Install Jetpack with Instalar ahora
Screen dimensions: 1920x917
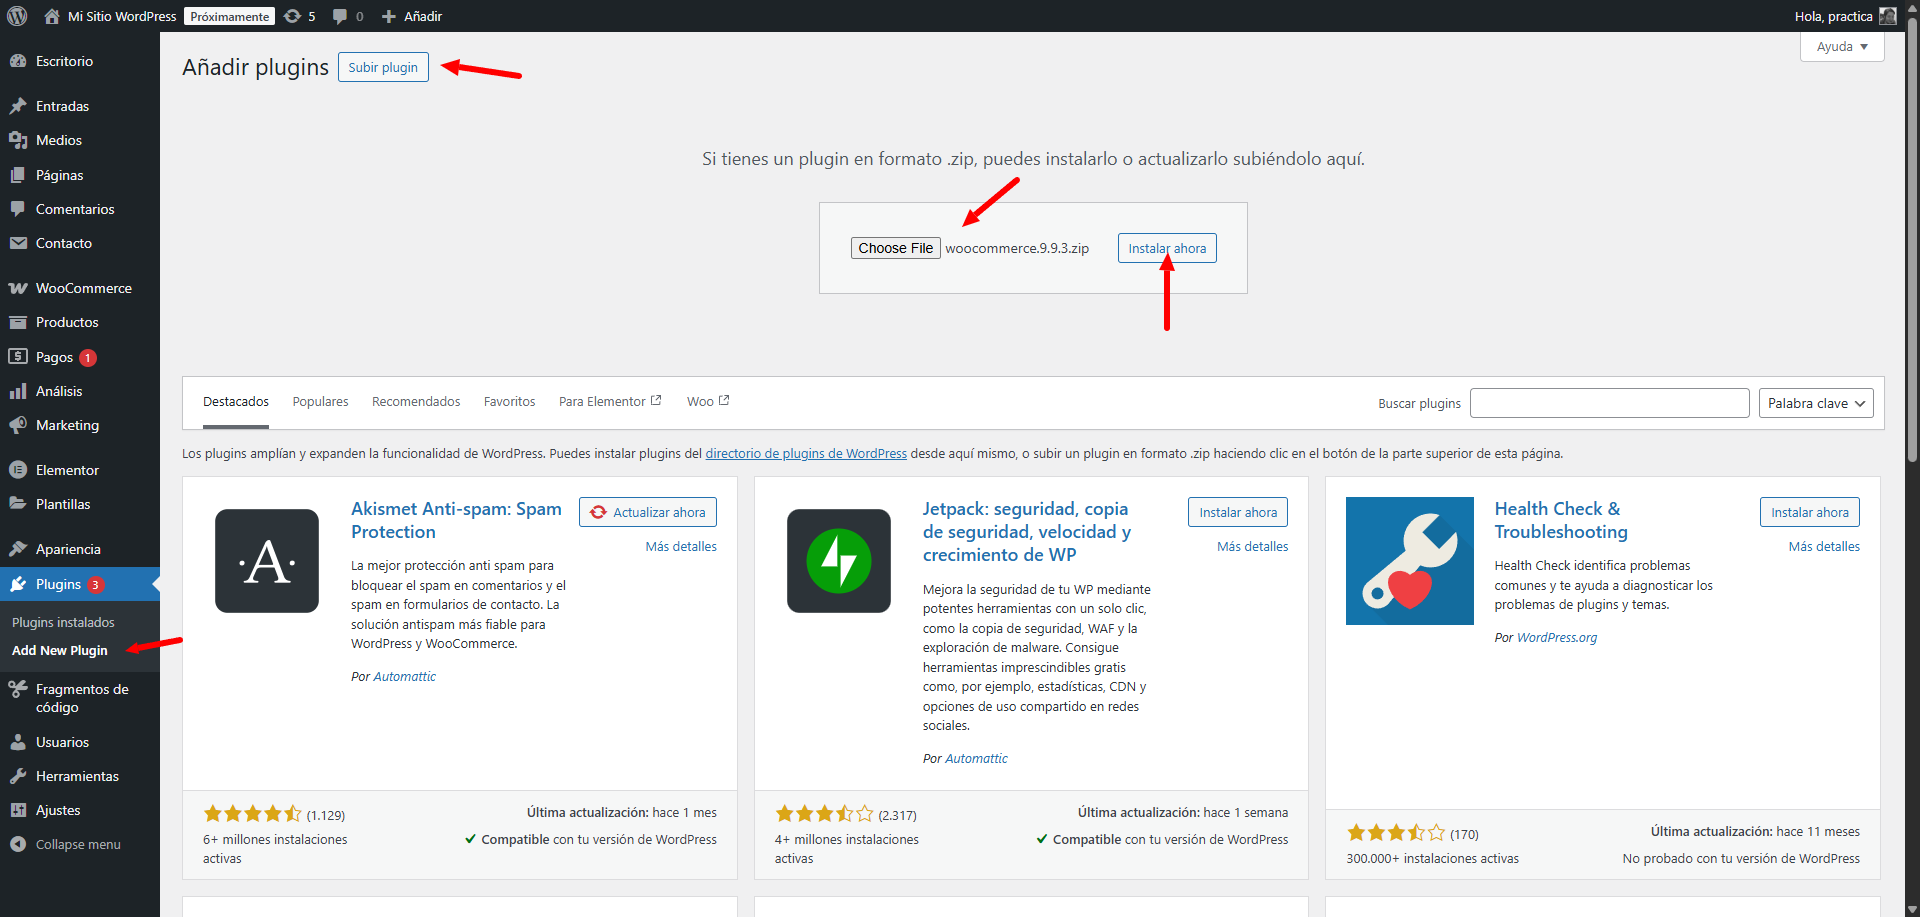click(1238, 512)
